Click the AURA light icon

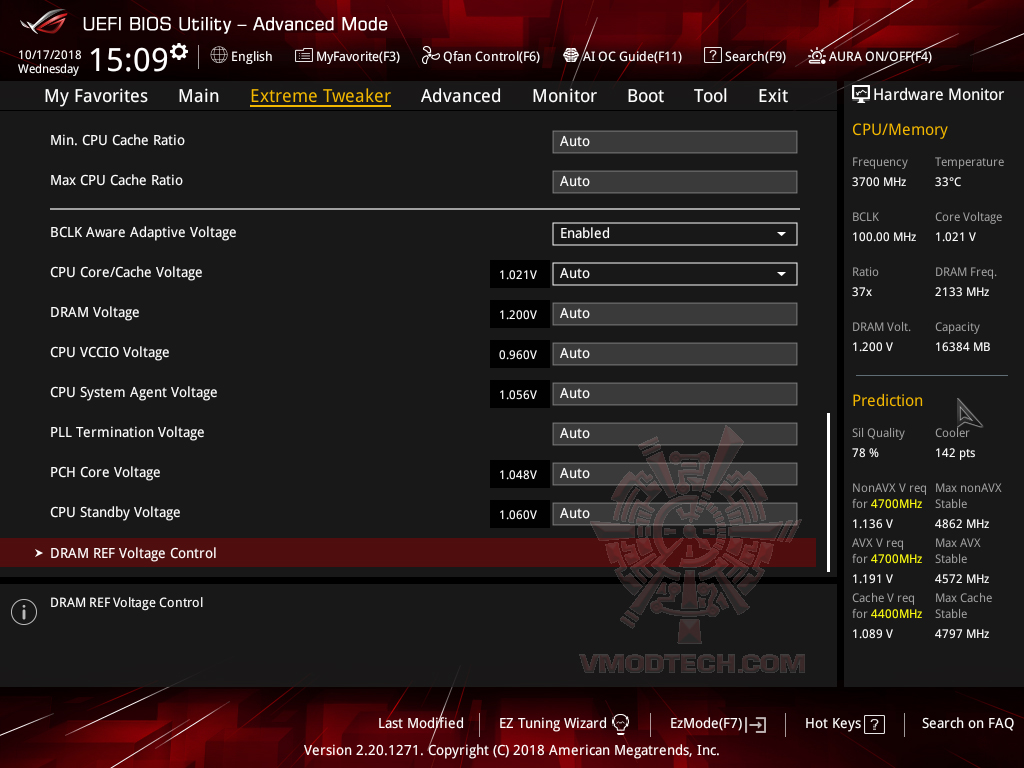click(816, 56)
